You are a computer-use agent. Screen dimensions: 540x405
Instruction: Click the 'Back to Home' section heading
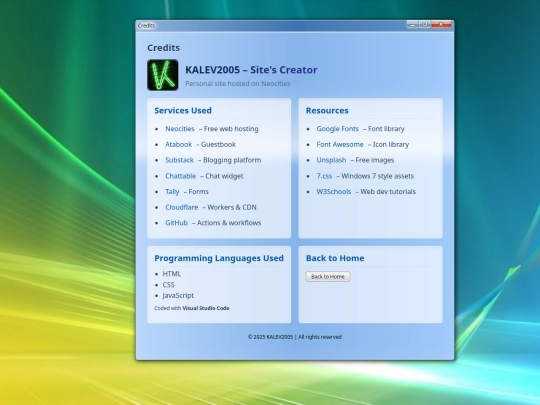tap(335, 258)
